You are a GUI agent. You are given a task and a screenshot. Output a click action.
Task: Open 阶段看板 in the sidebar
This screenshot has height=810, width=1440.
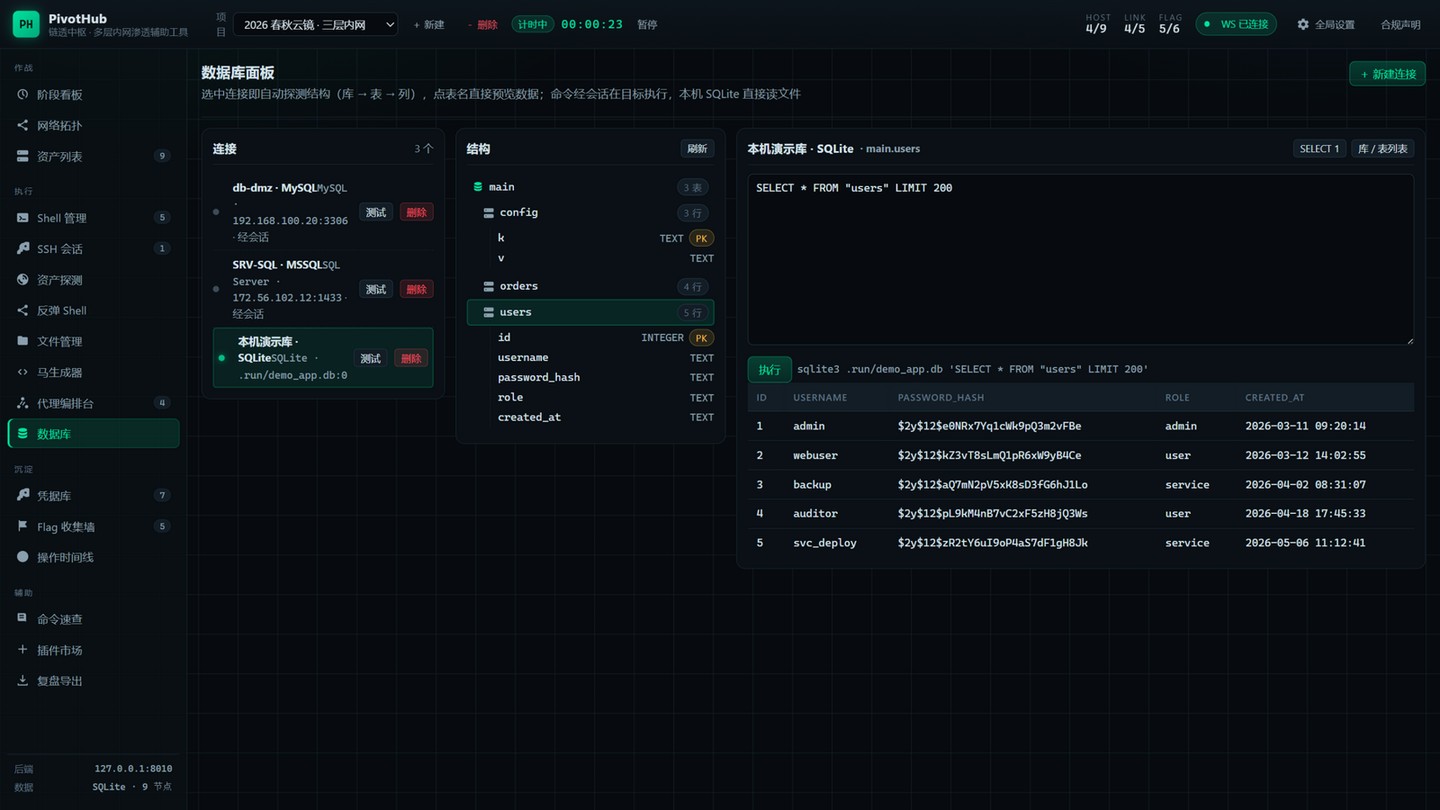coord(93,95)
